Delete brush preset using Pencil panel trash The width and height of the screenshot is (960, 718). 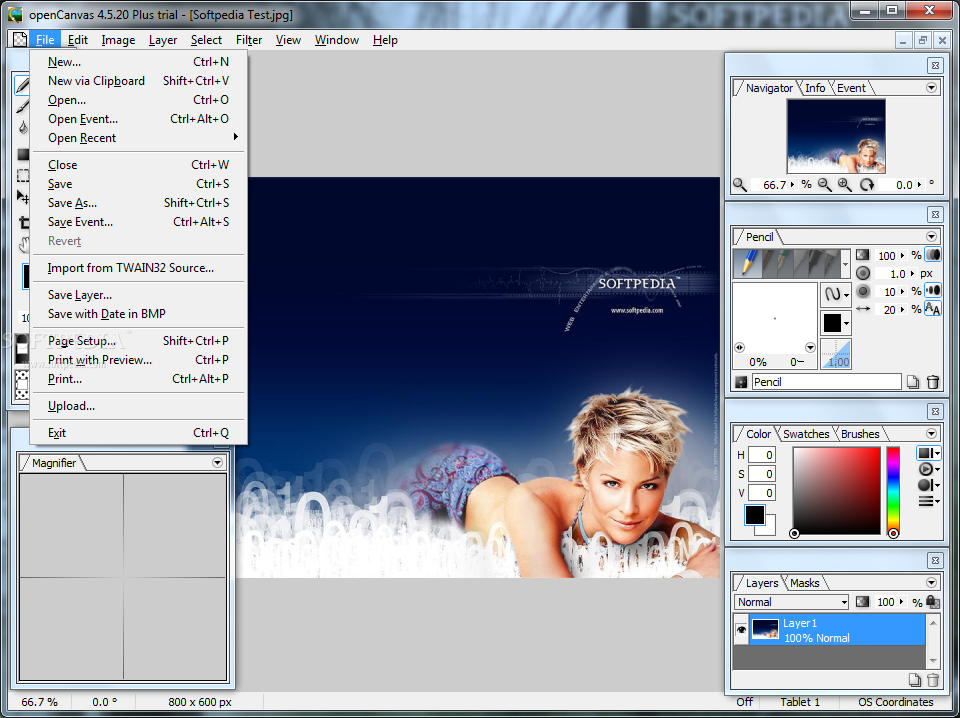point(932,383)
